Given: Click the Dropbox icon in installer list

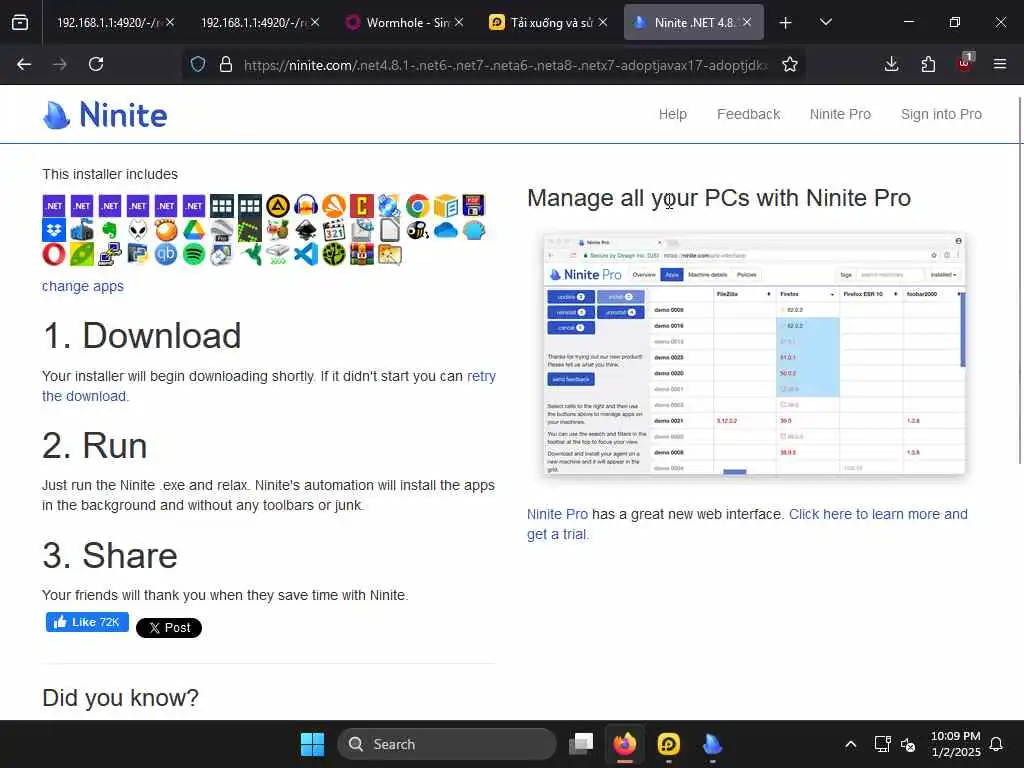Looking at the screenshot, I should pos(54,231).
